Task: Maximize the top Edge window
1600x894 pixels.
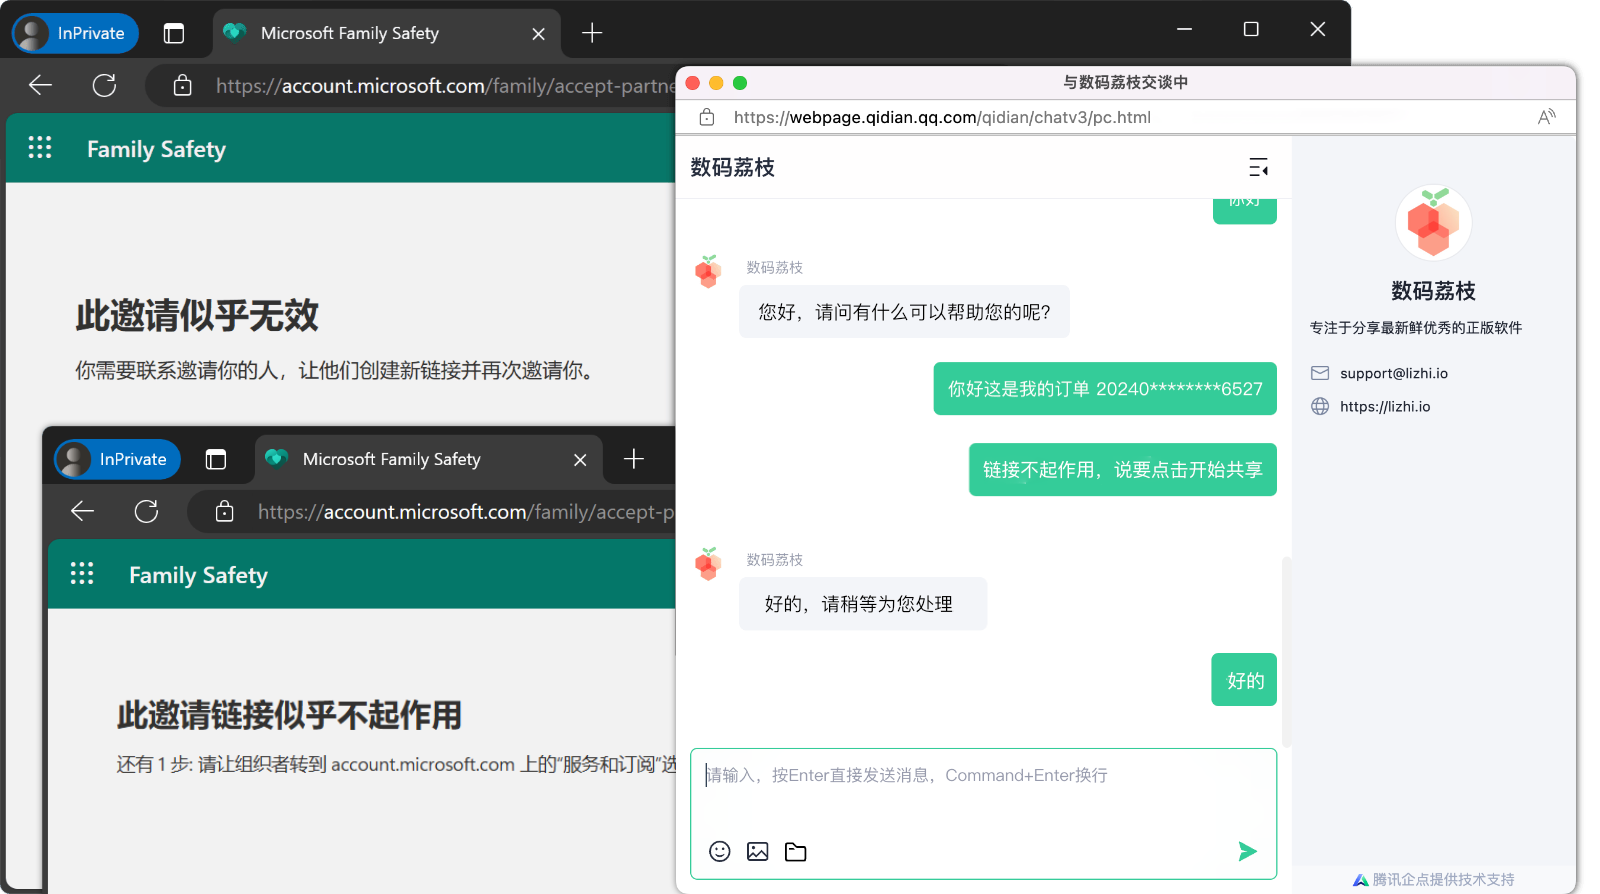Action: 1251,30
